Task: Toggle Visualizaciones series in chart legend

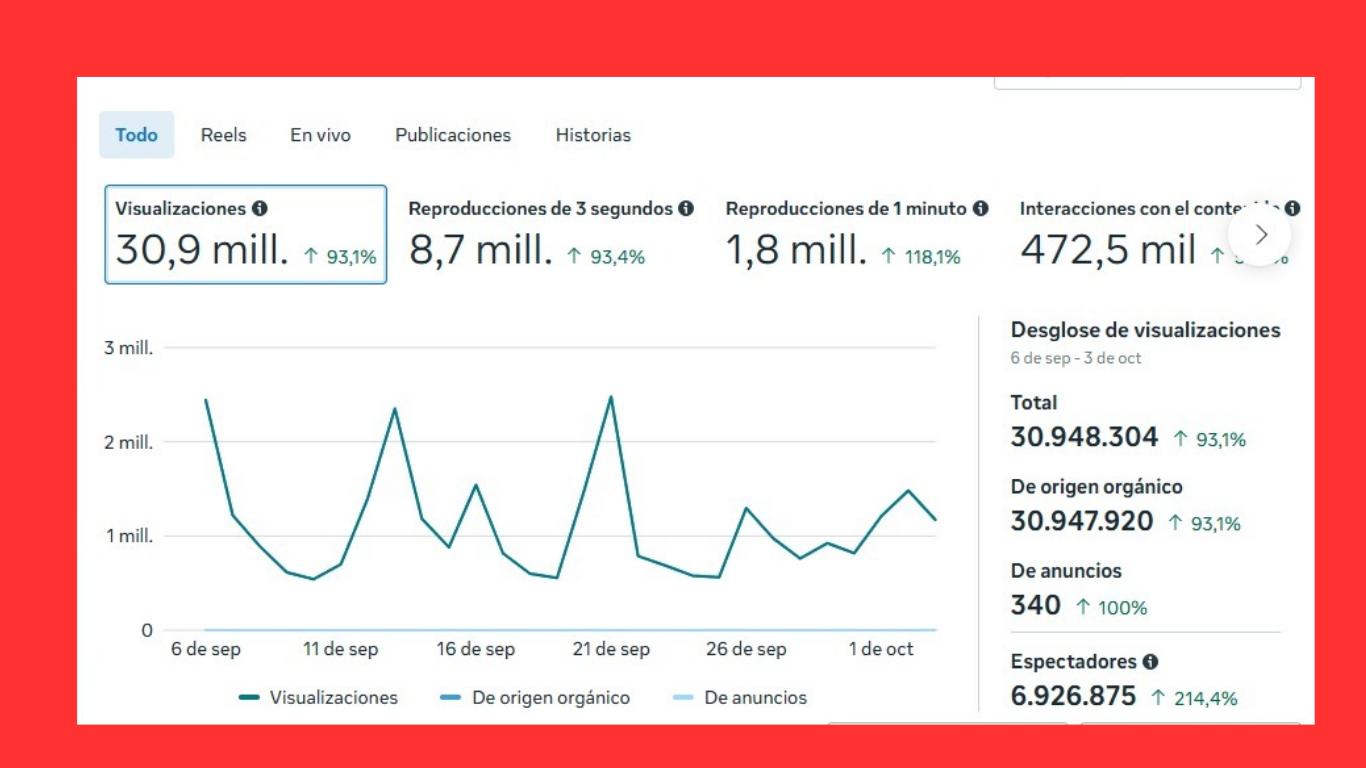Action: click(x=319, y=698)
